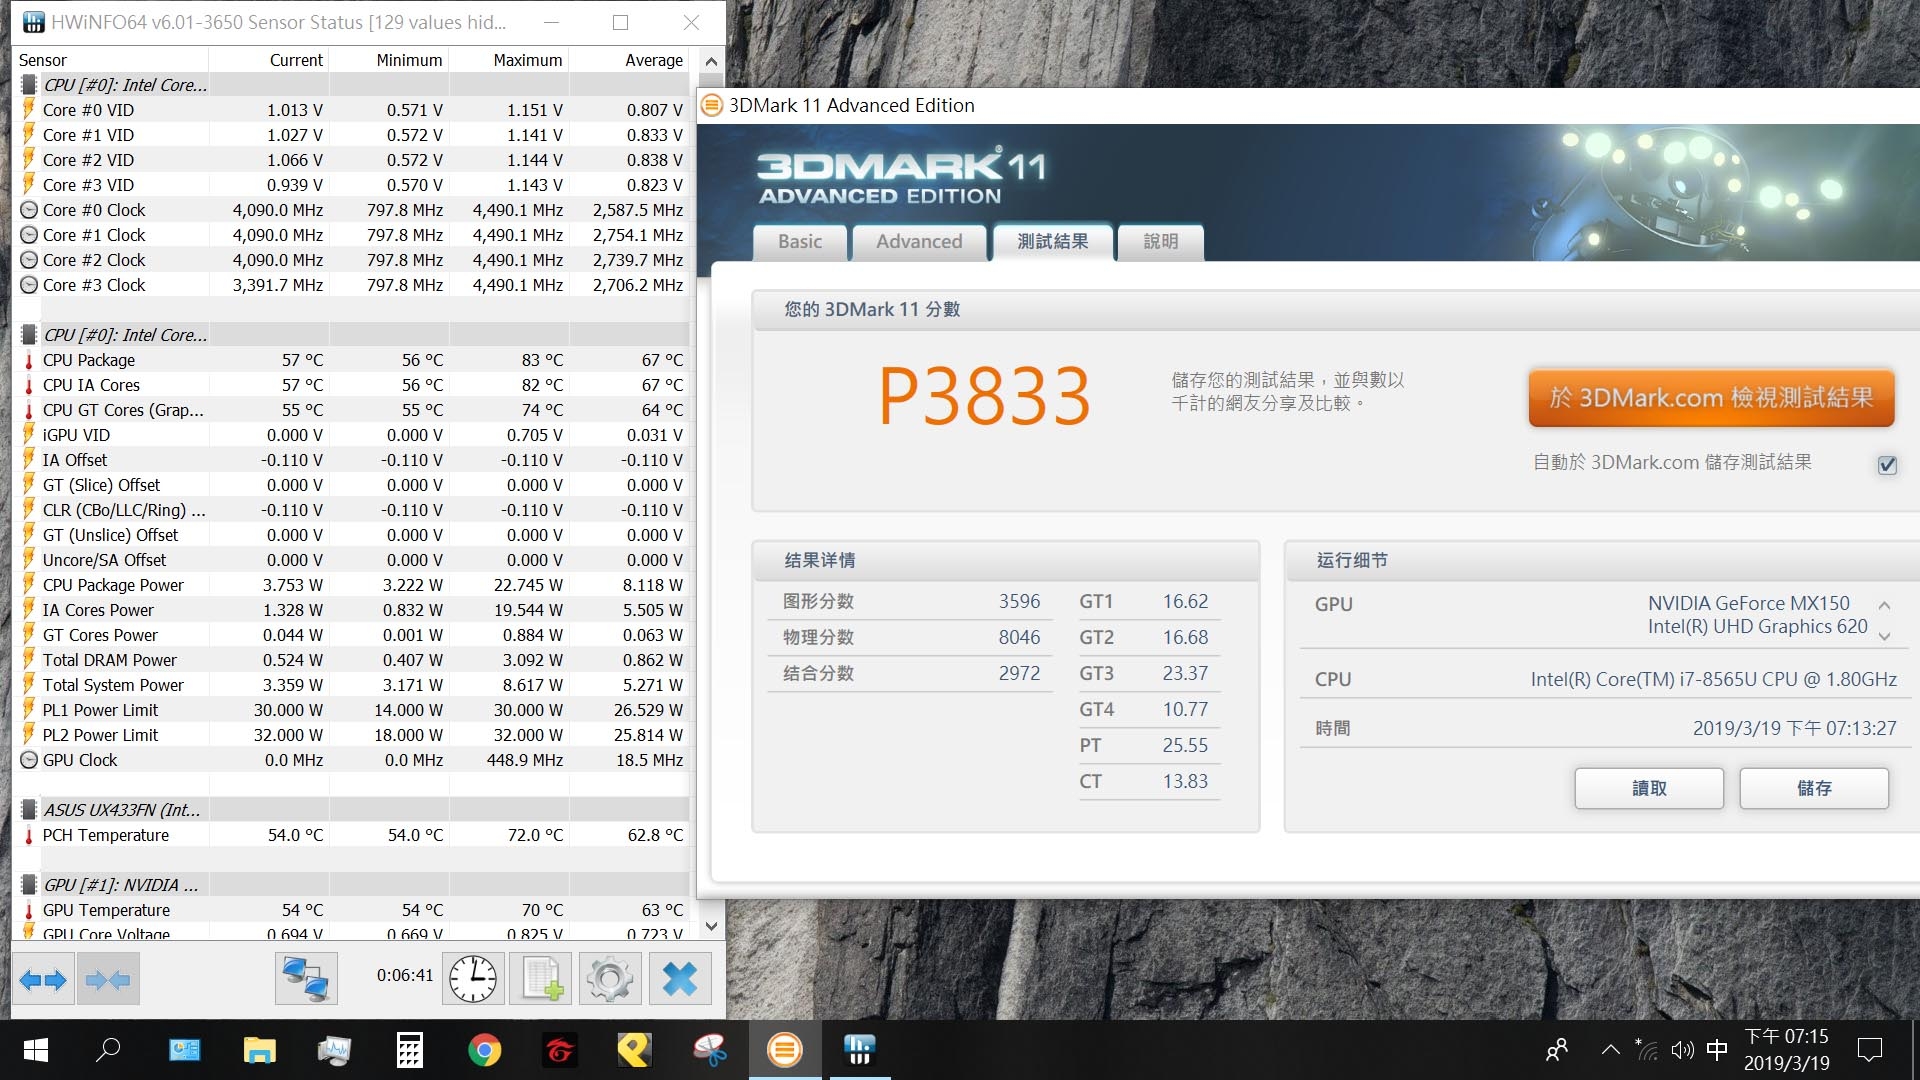
Task: Open the 說明 help tab
Action: 1160,242
